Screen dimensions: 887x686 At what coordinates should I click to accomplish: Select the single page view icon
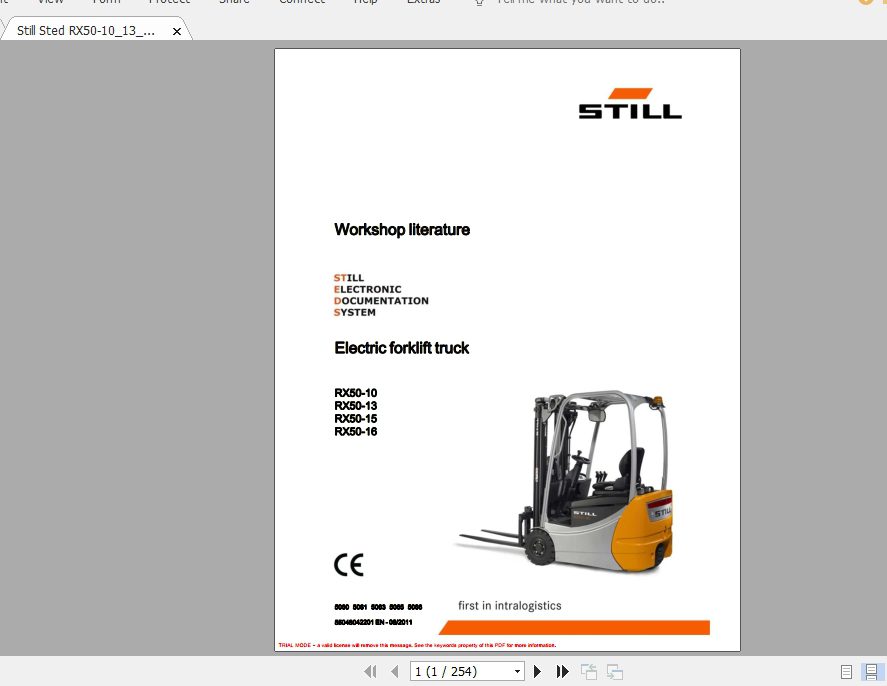[845, 671]
